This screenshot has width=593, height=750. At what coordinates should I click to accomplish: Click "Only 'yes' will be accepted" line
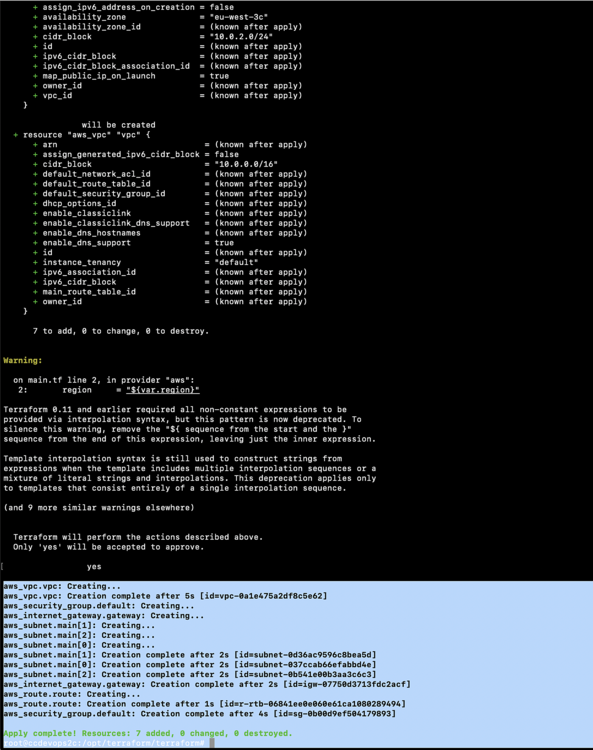click(109, 547)
